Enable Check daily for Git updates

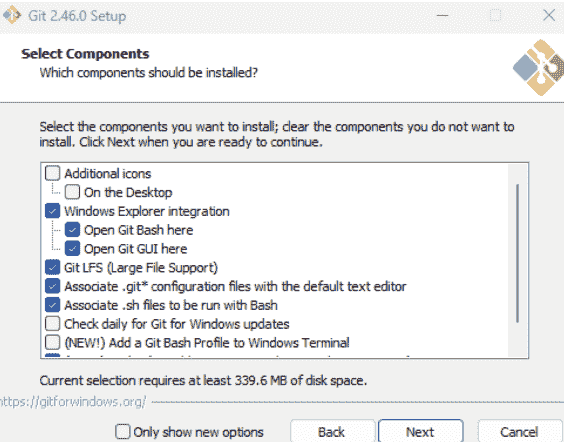pos(53,324)
